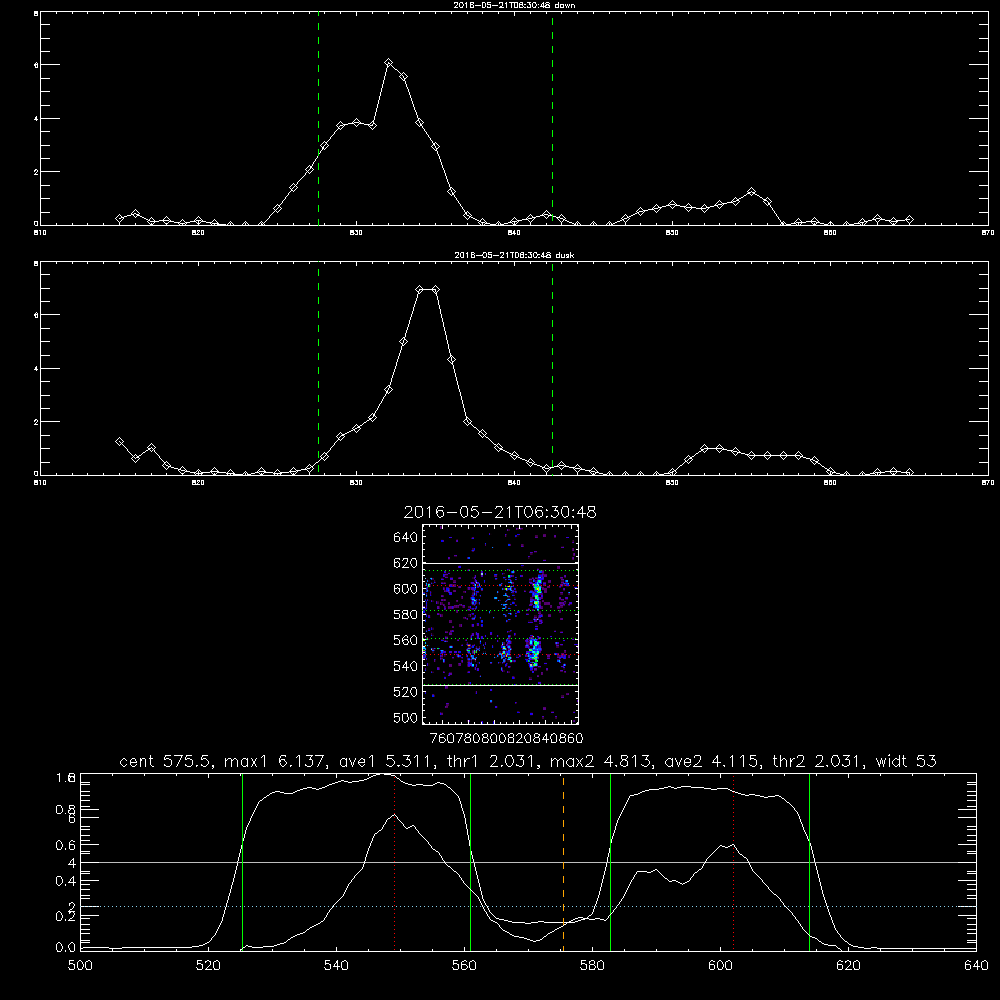Click the '500' x-axis label of bottom plot
Viewport: 1000px width, 1000px height.
click(x=80, y=966)
